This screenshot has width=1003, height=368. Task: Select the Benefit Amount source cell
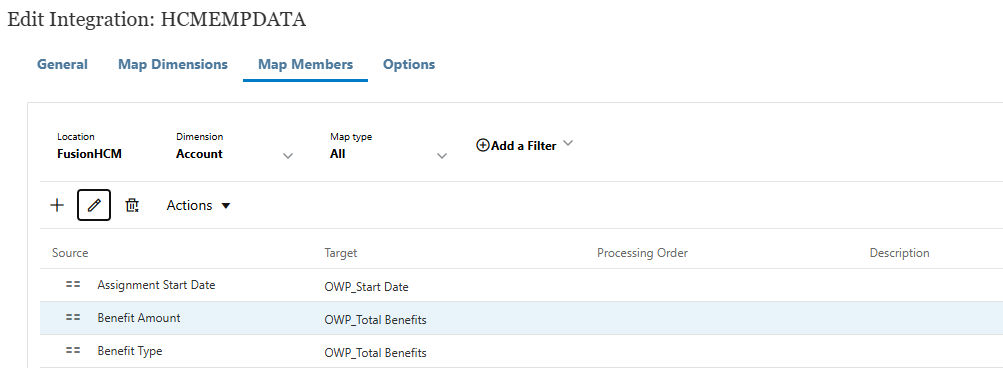[x=139, y=318]
